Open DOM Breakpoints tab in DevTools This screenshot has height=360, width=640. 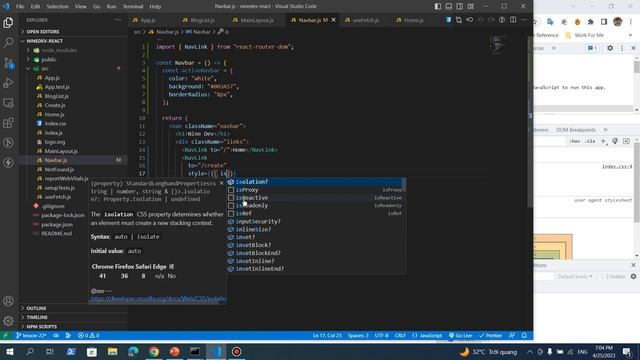point(576,130)
